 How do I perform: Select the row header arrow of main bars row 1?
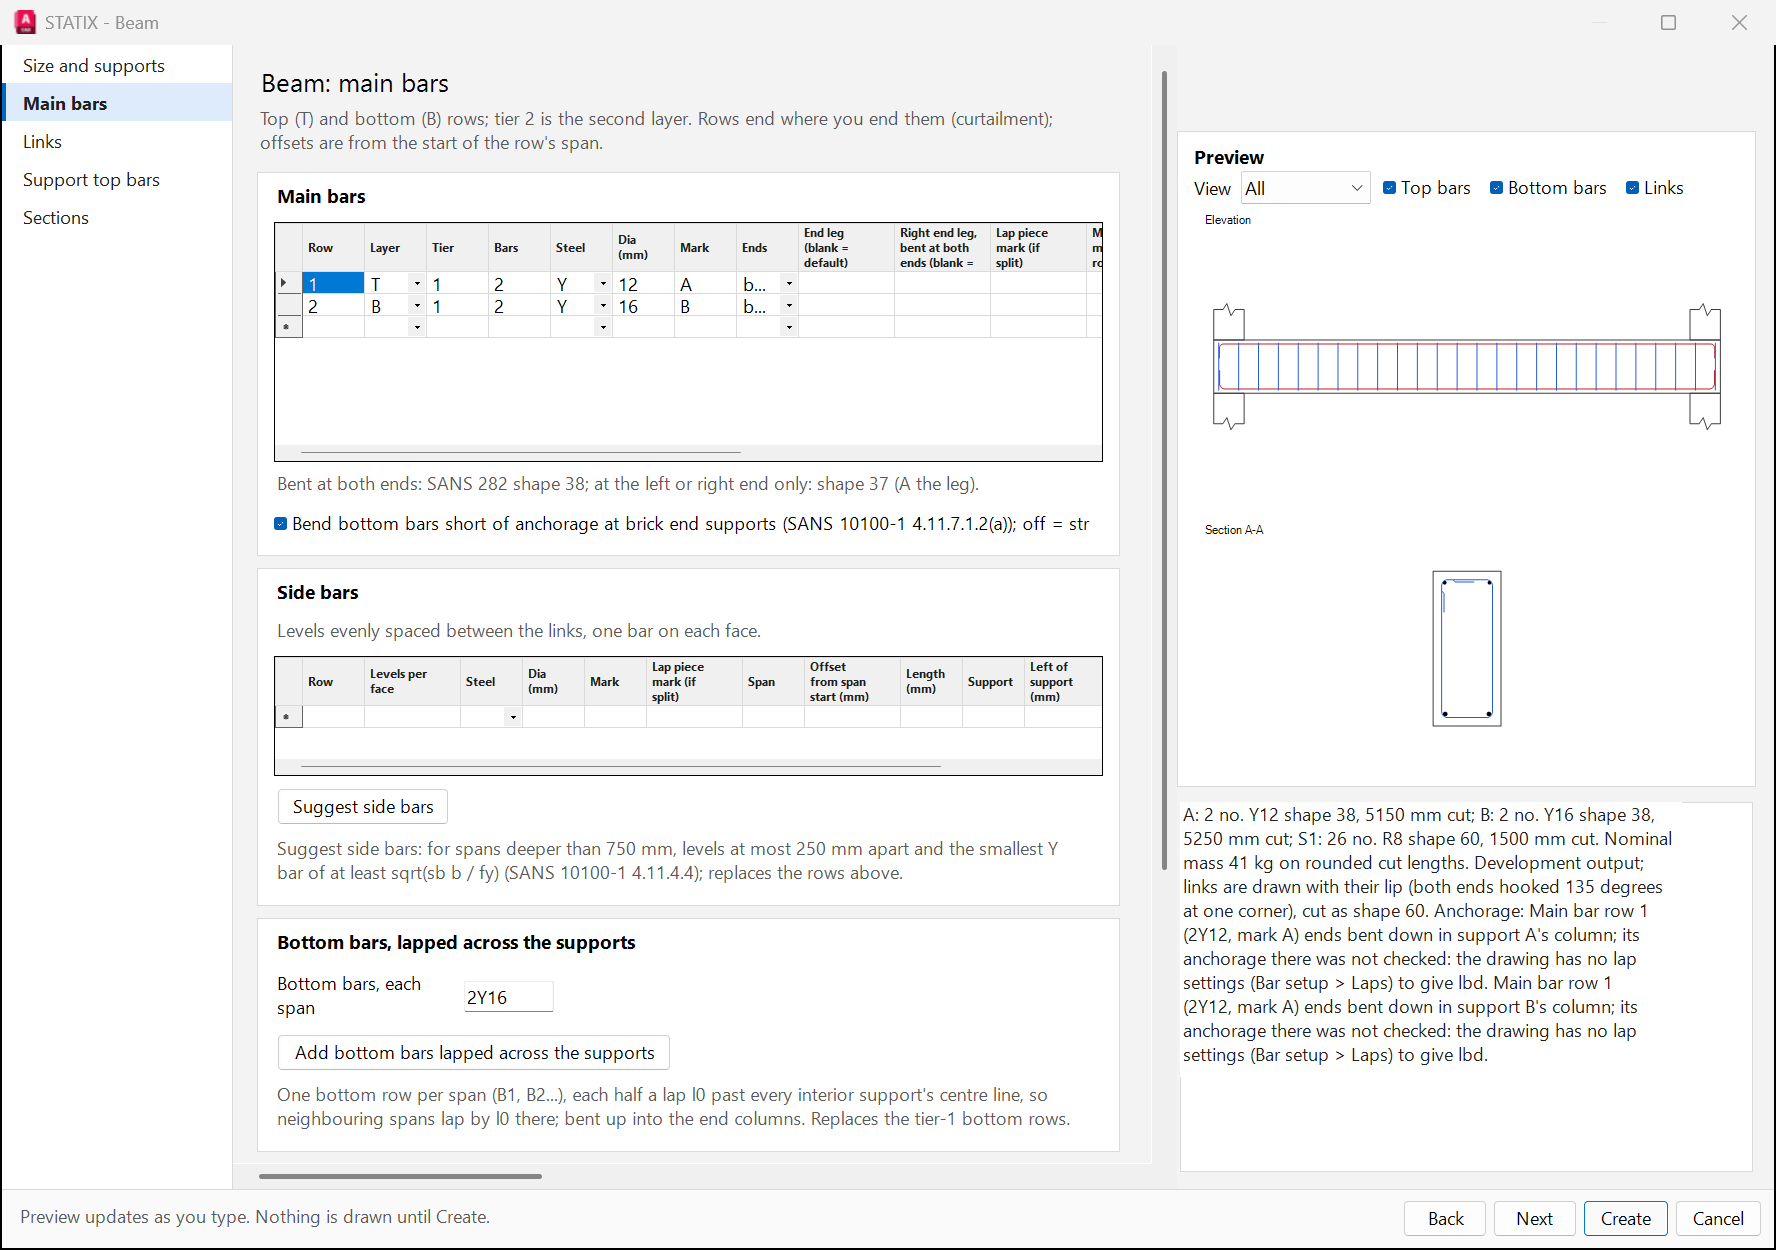click(x=288, y=284)
